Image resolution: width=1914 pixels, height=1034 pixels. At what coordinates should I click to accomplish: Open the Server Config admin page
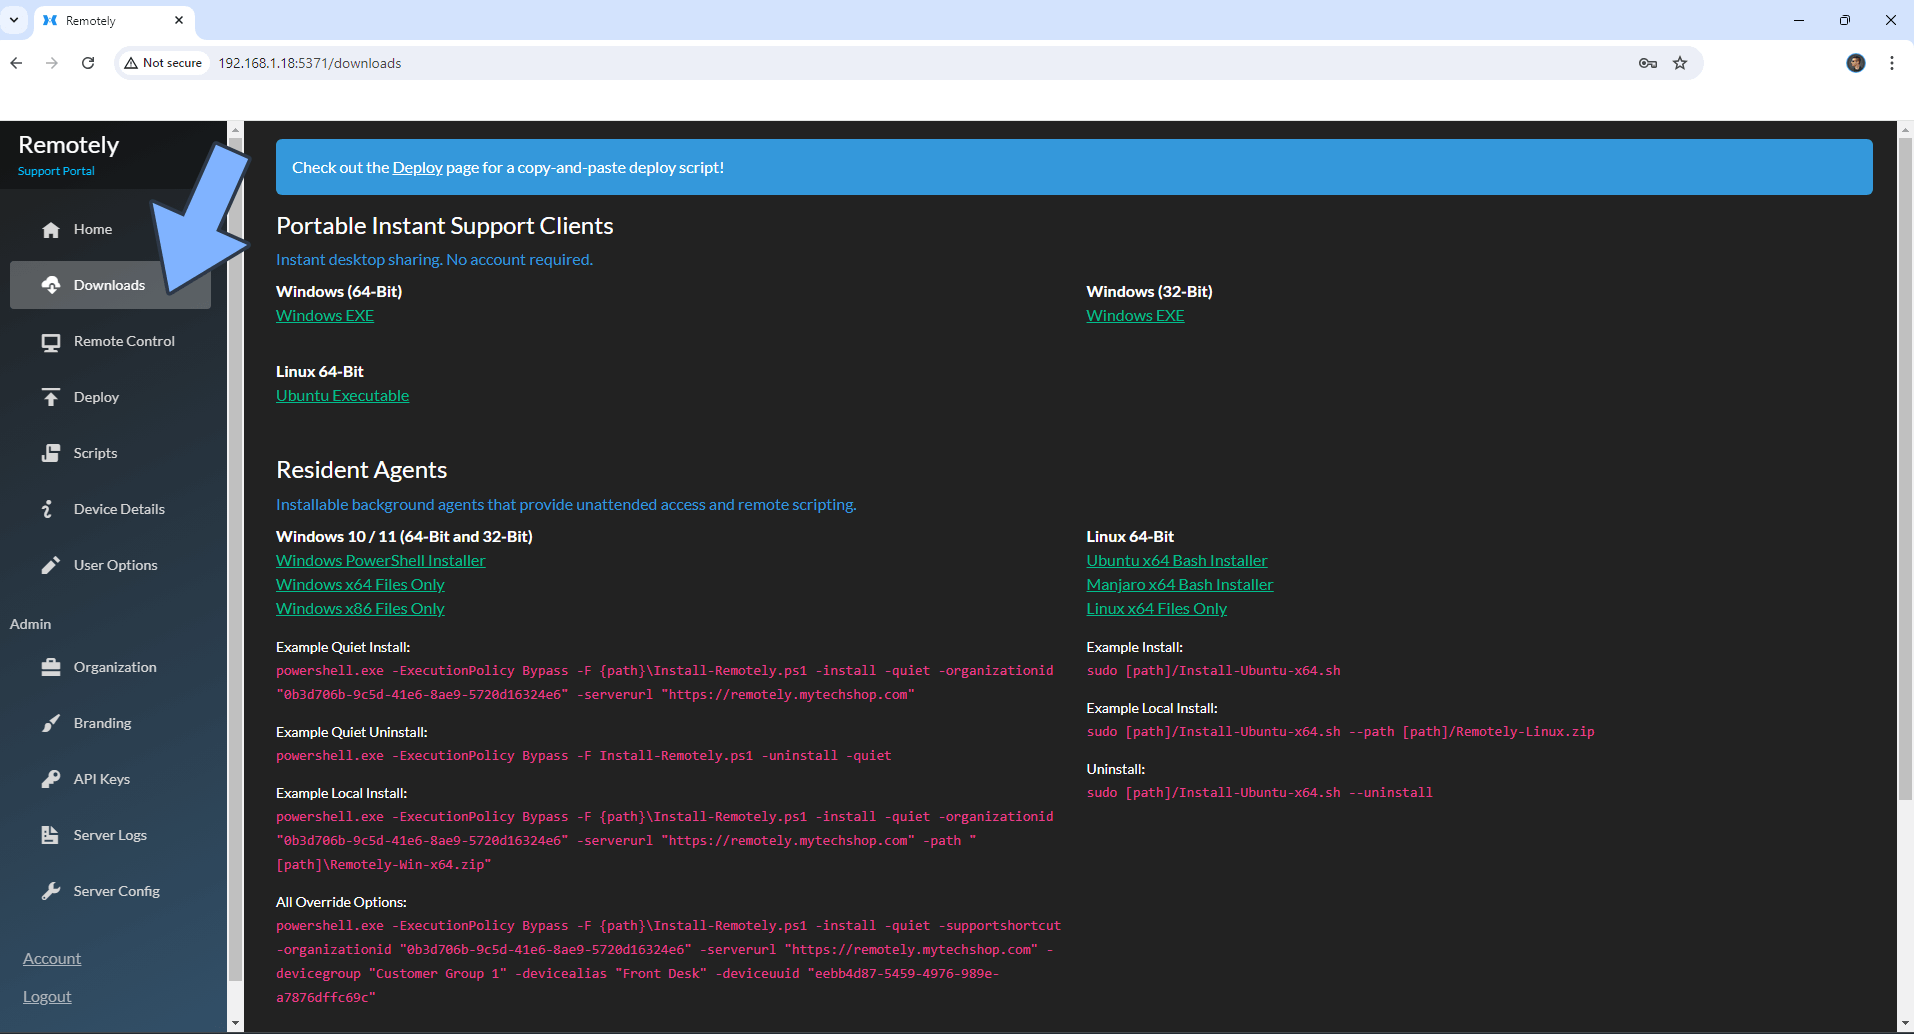click(x=110, y=891)
